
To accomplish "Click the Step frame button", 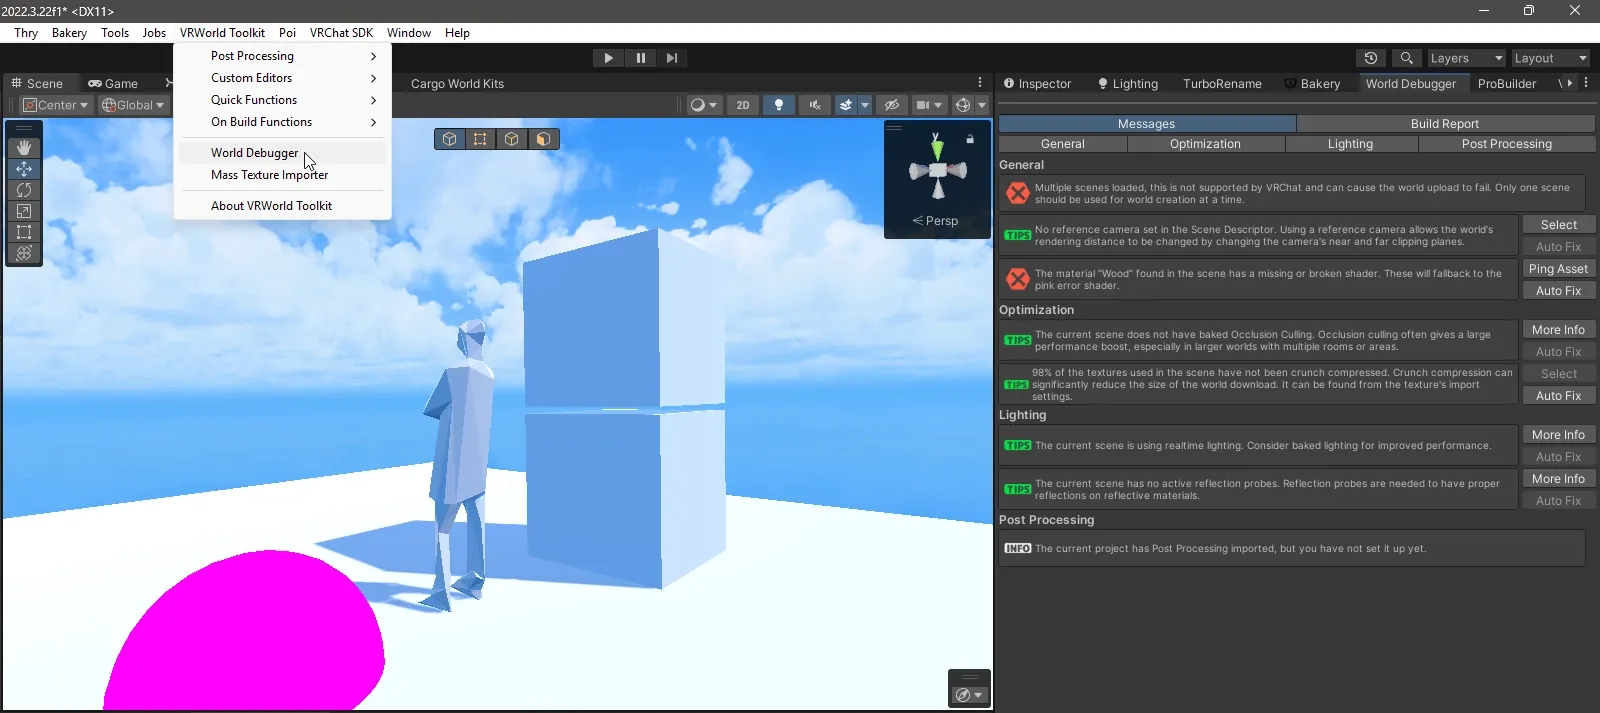I will coord(672,58).
